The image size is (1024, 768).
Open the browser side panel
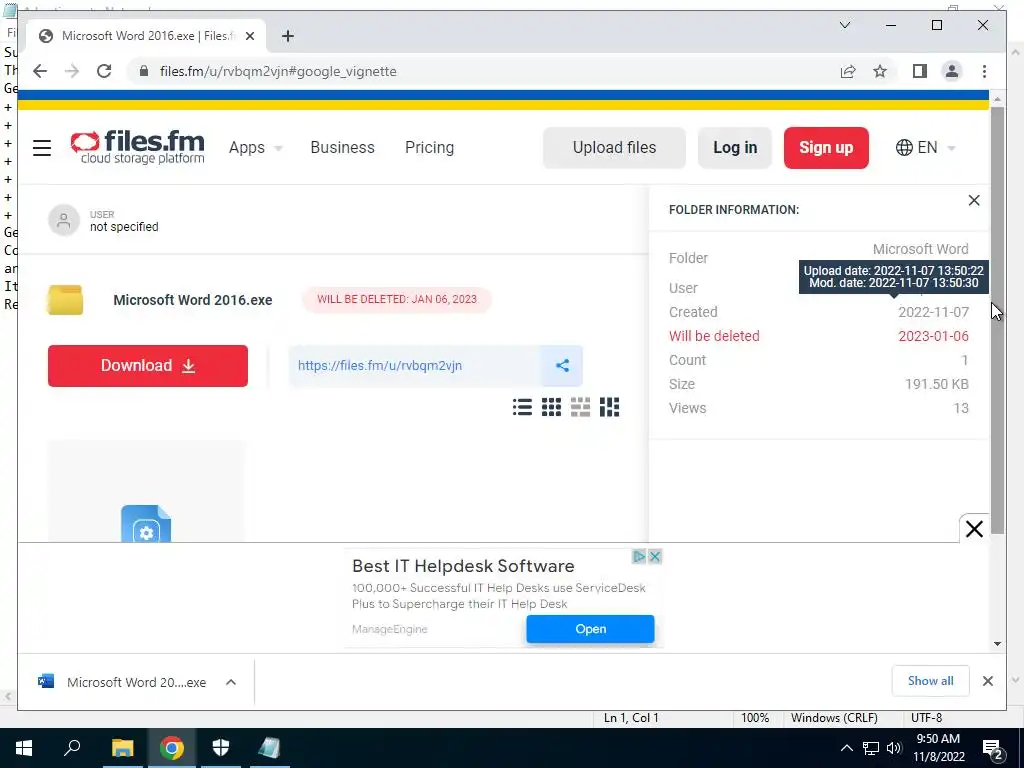pos(920,71)
